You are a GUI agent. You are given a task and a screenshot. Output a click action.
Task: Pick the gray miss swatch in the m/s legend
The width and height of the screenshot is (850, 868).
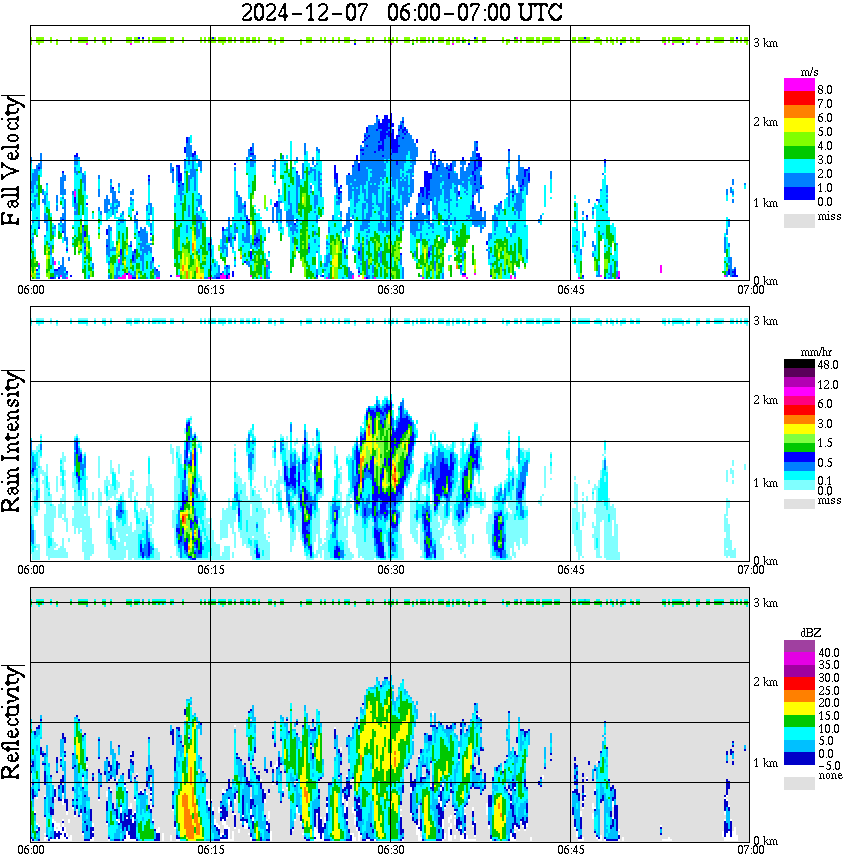[x=799, y=221]
